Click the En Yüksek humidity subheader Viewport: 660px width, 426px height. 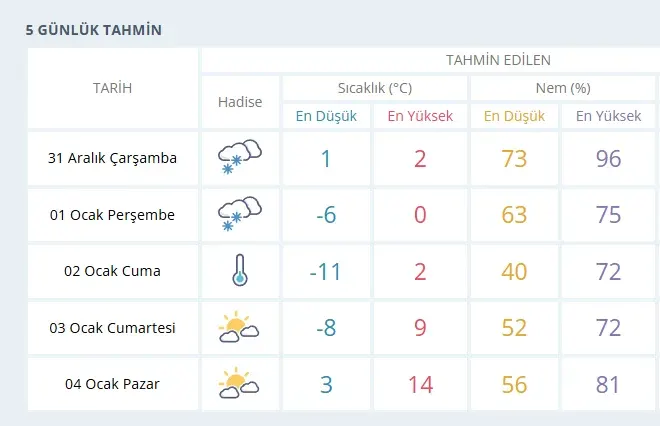[x=608, y=116]
